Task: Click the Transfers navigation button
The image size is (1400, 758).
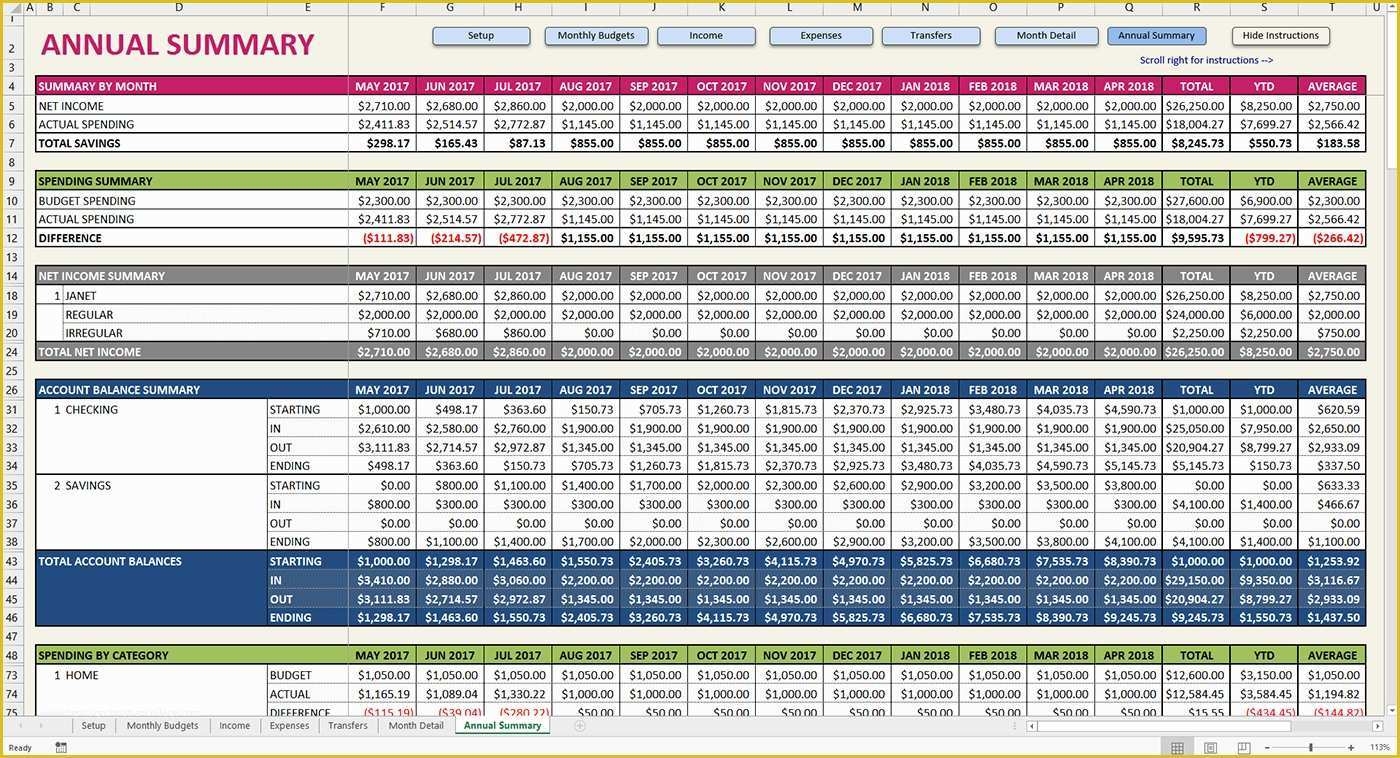Action: [x=930, y=35]
